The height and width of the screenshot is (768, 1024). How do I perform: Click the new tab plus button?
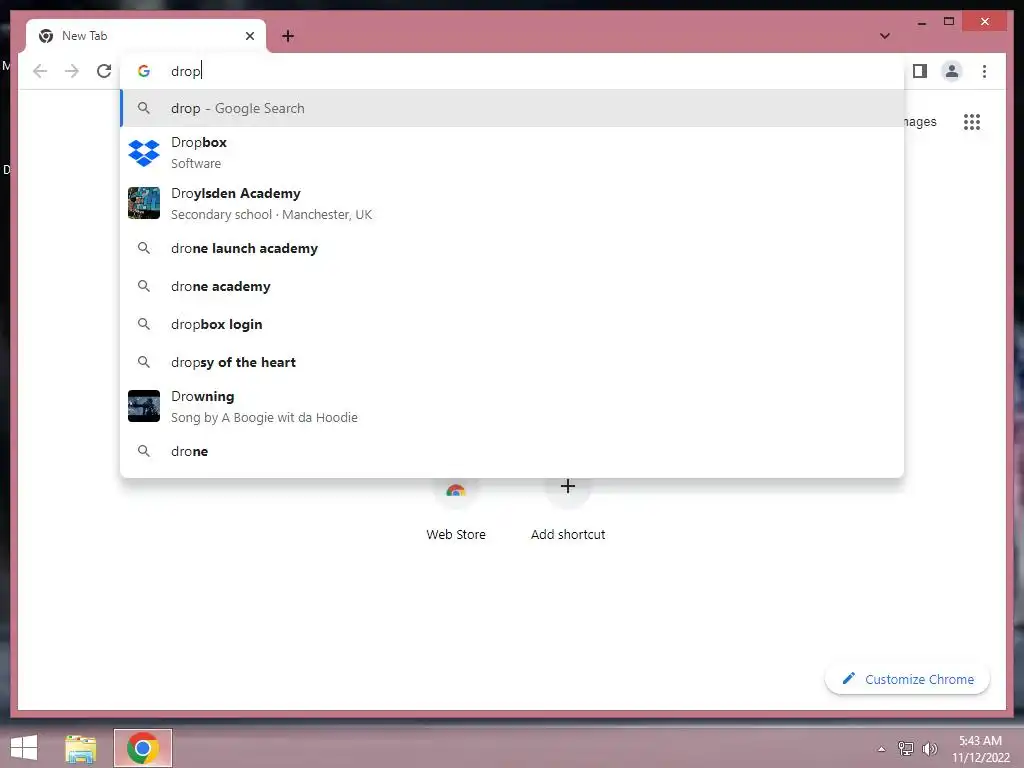pyautogui.click(x=288, y=36)
